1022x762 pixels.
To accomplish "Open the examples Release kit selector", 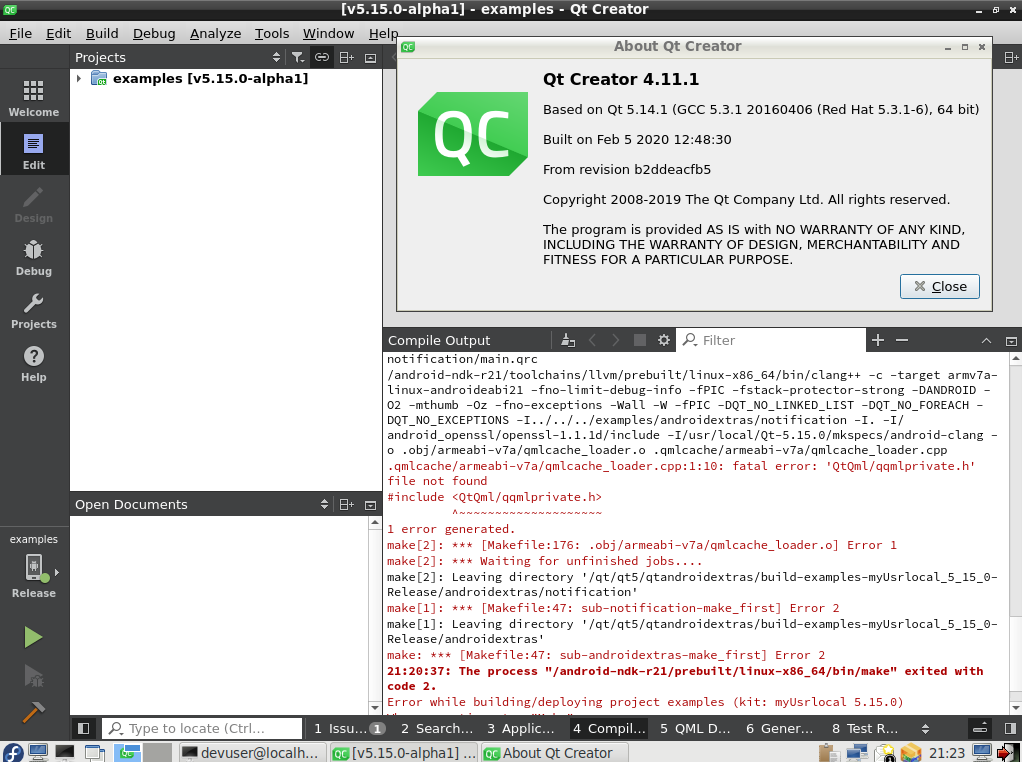I will pos(34,566).
